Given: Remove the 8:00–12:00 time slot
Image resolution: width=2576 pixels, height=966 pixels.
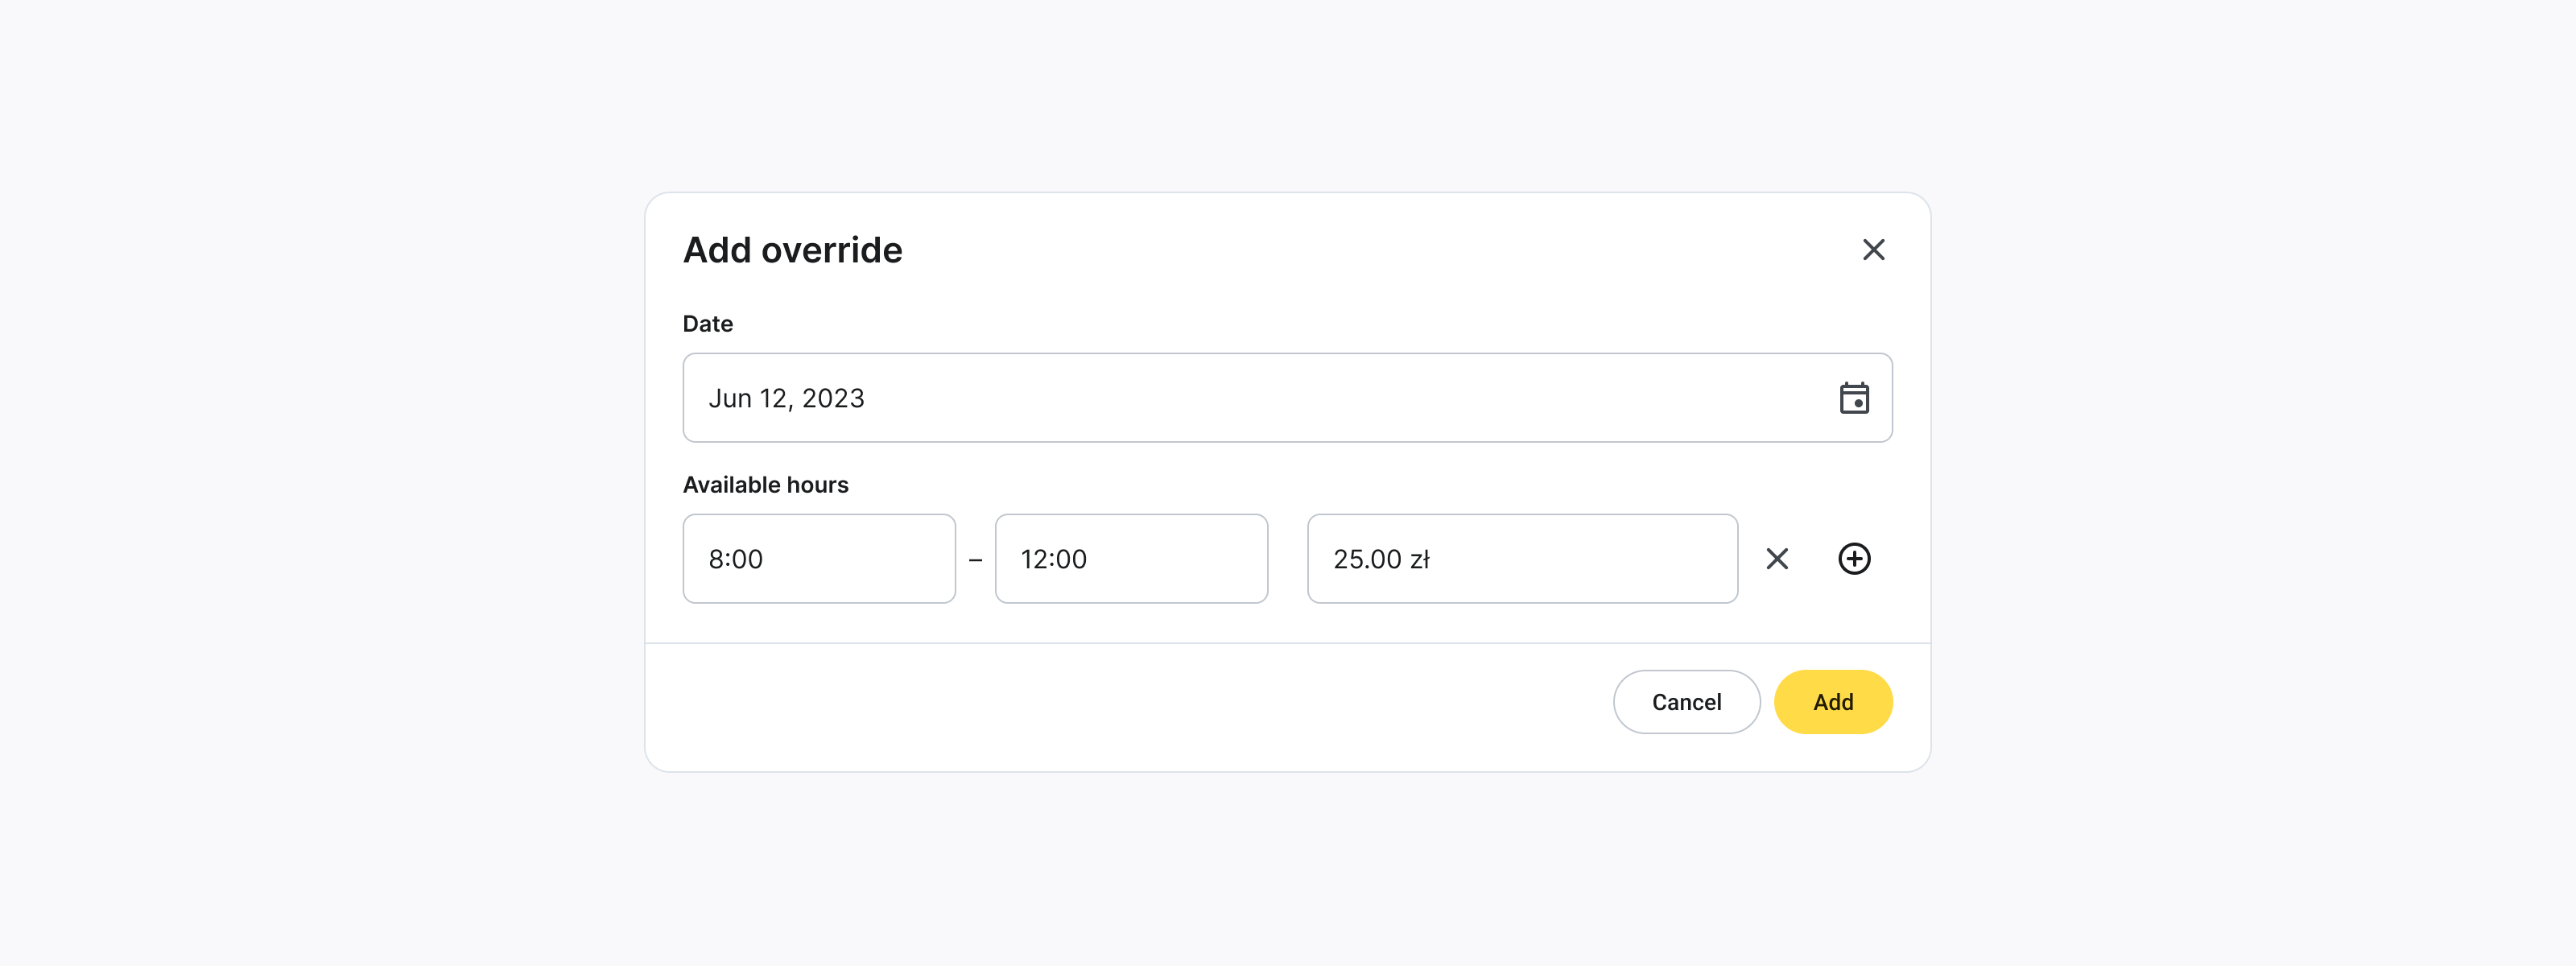Looking at the screenshot, I should [1777, 559].
